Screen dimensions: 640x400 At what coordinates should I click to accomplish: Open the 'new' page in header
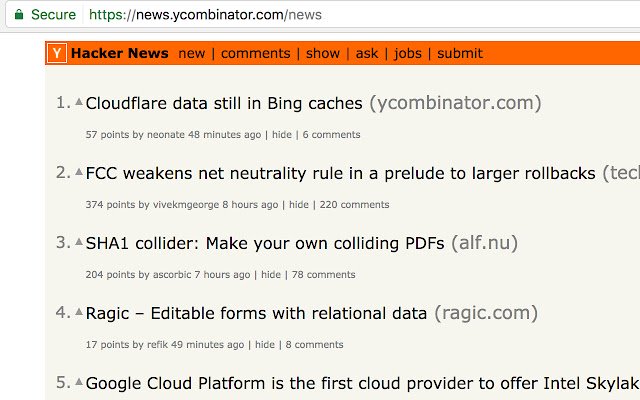[x=192, y=53]
